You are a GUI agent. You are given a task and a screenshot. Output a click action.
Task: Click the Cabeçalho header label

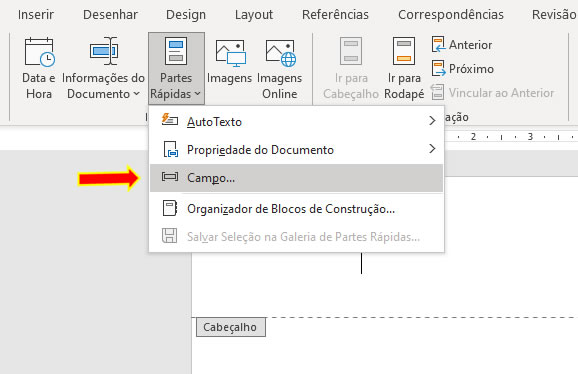tap(230, 327)
